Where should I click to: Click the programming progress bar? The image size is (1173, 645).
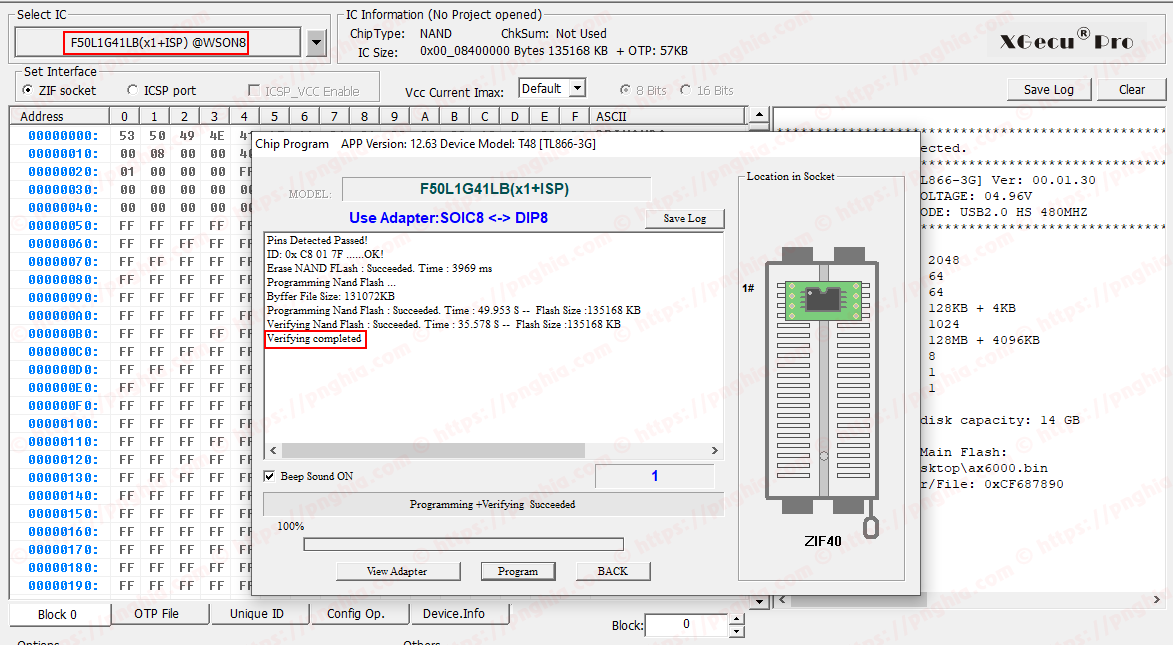point(464,544)
